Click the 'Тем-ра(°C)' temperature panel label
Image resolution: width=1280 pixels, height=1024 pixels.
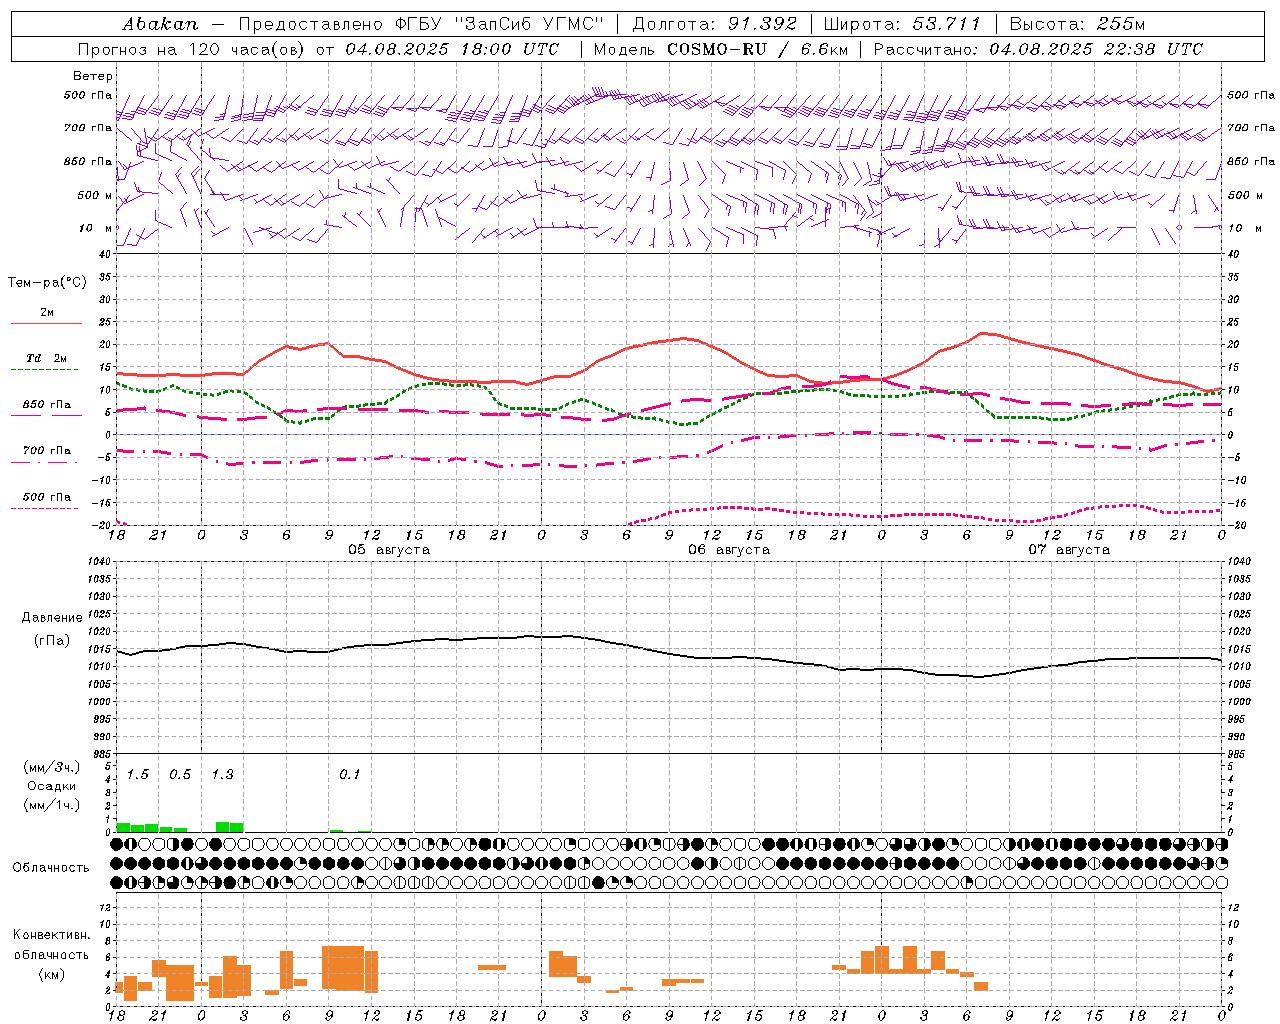point(47,283)
